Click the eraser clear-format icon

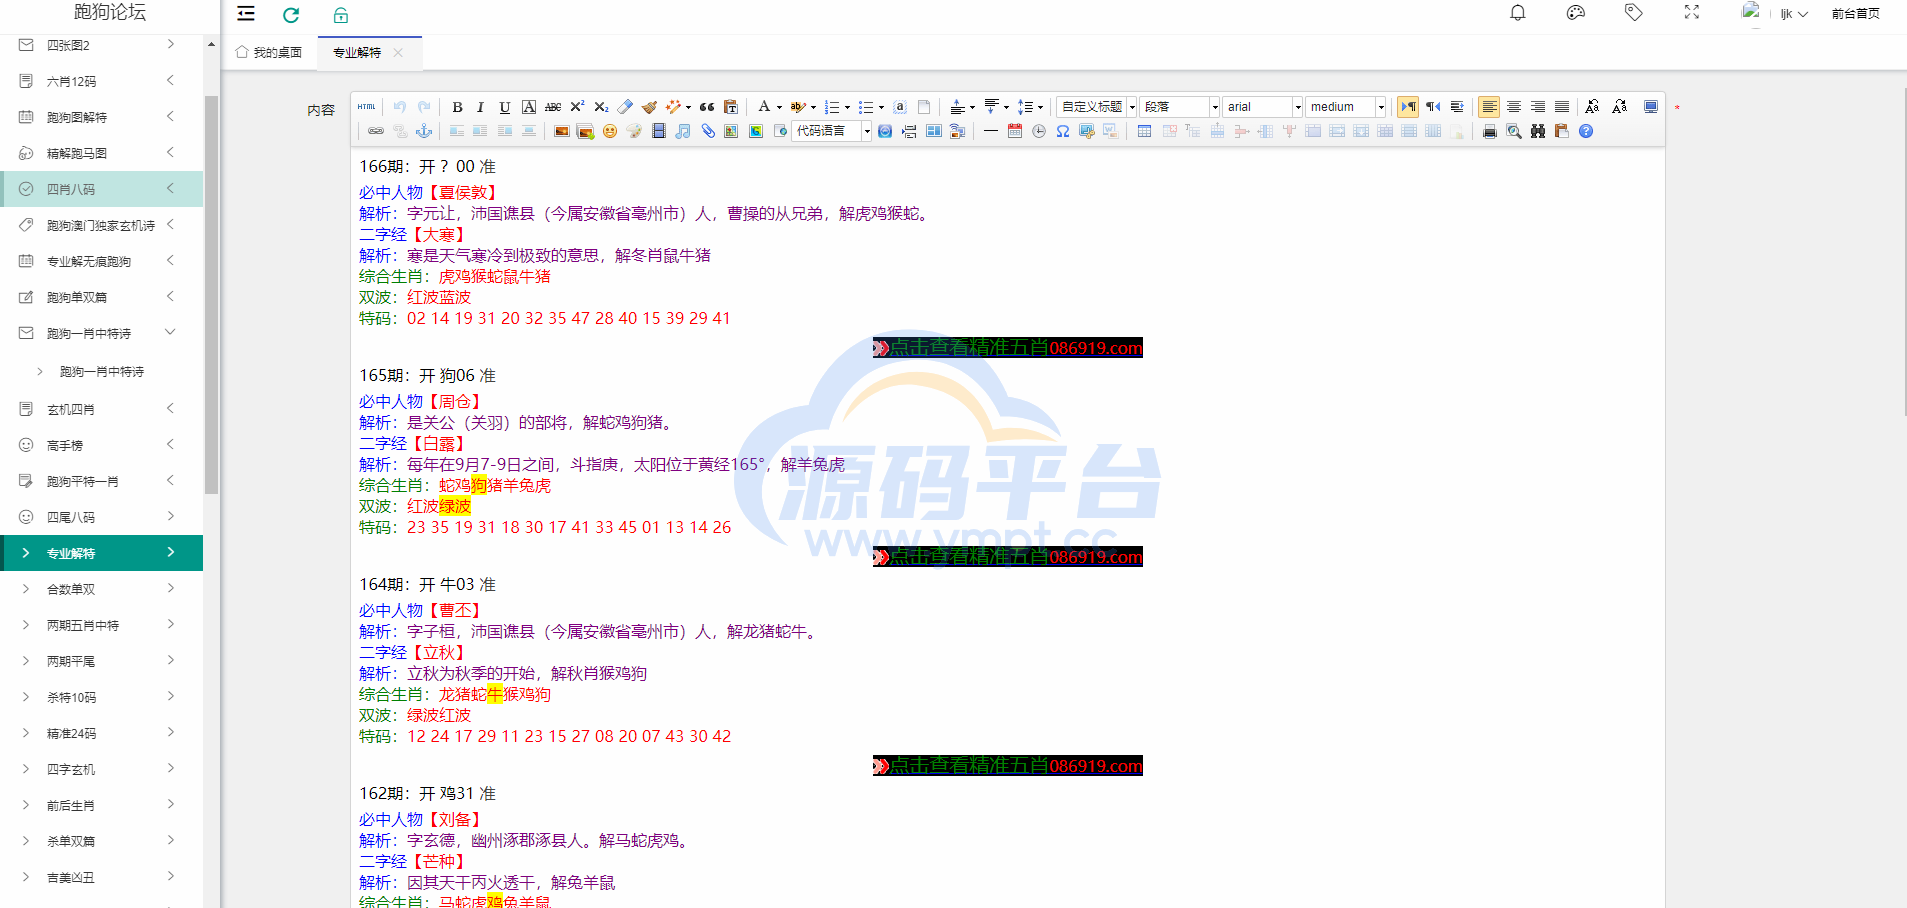(x=625, y=107)
